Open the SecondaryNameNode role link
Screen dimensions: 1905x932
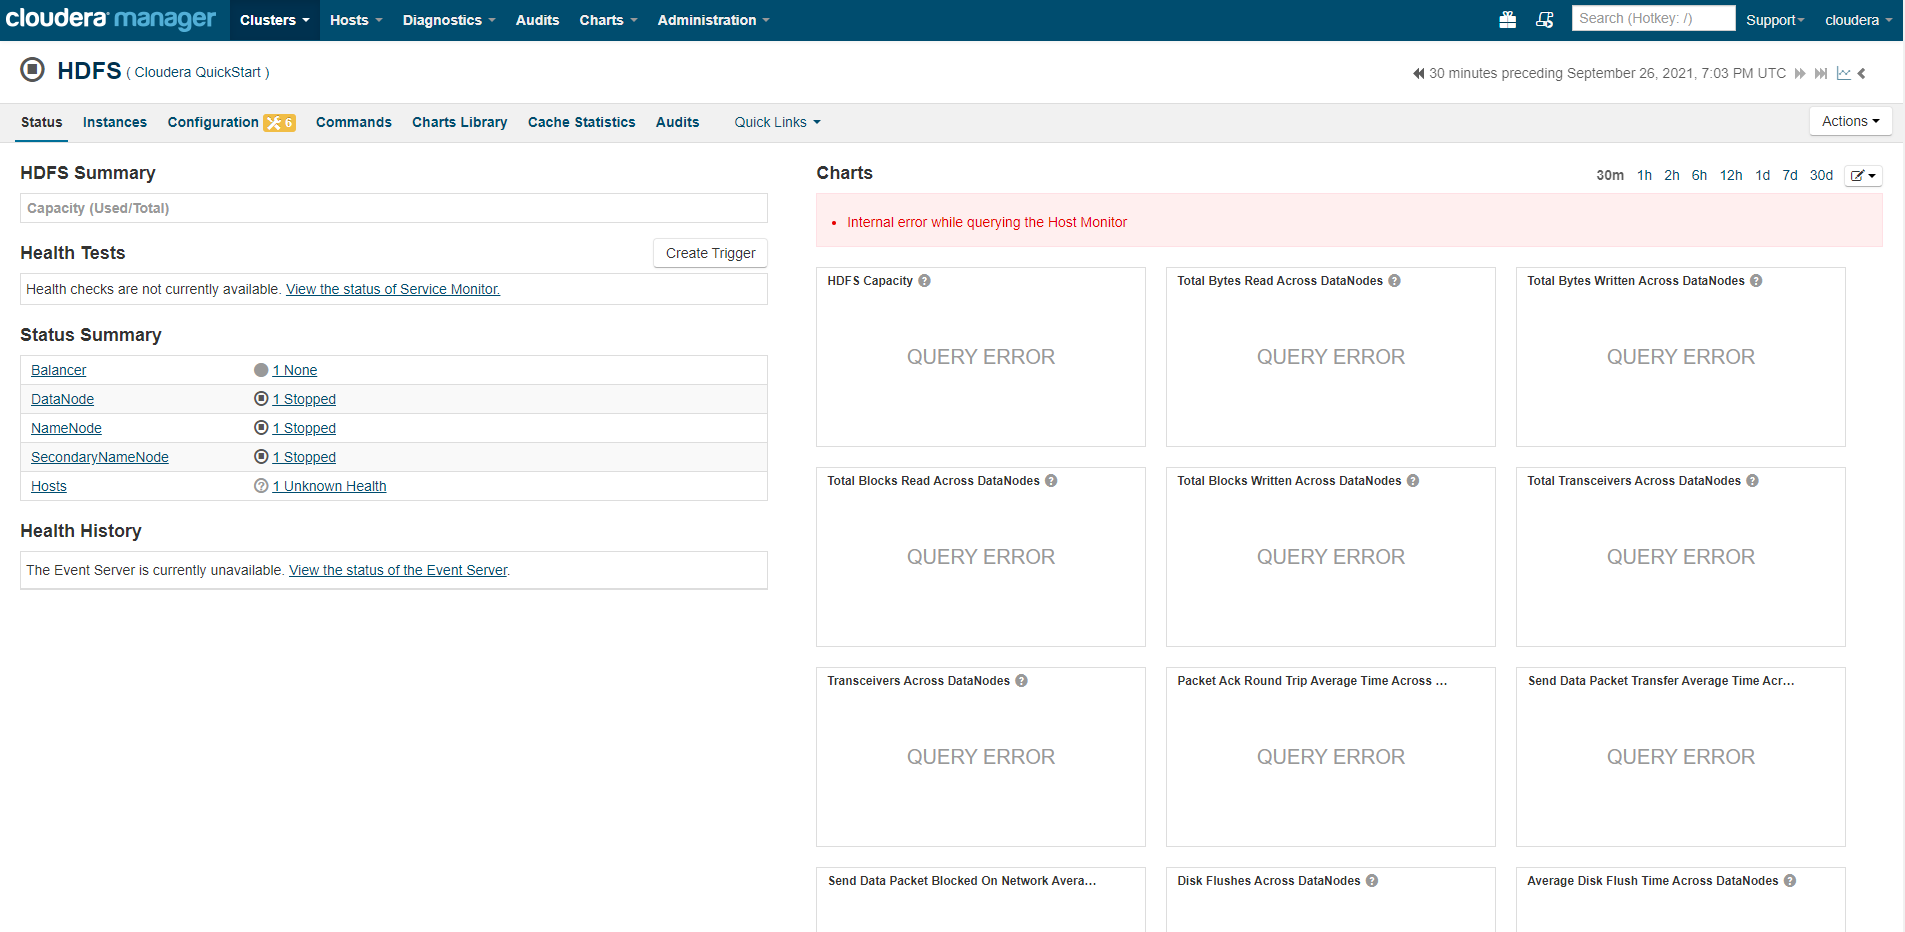click(100, 457)
